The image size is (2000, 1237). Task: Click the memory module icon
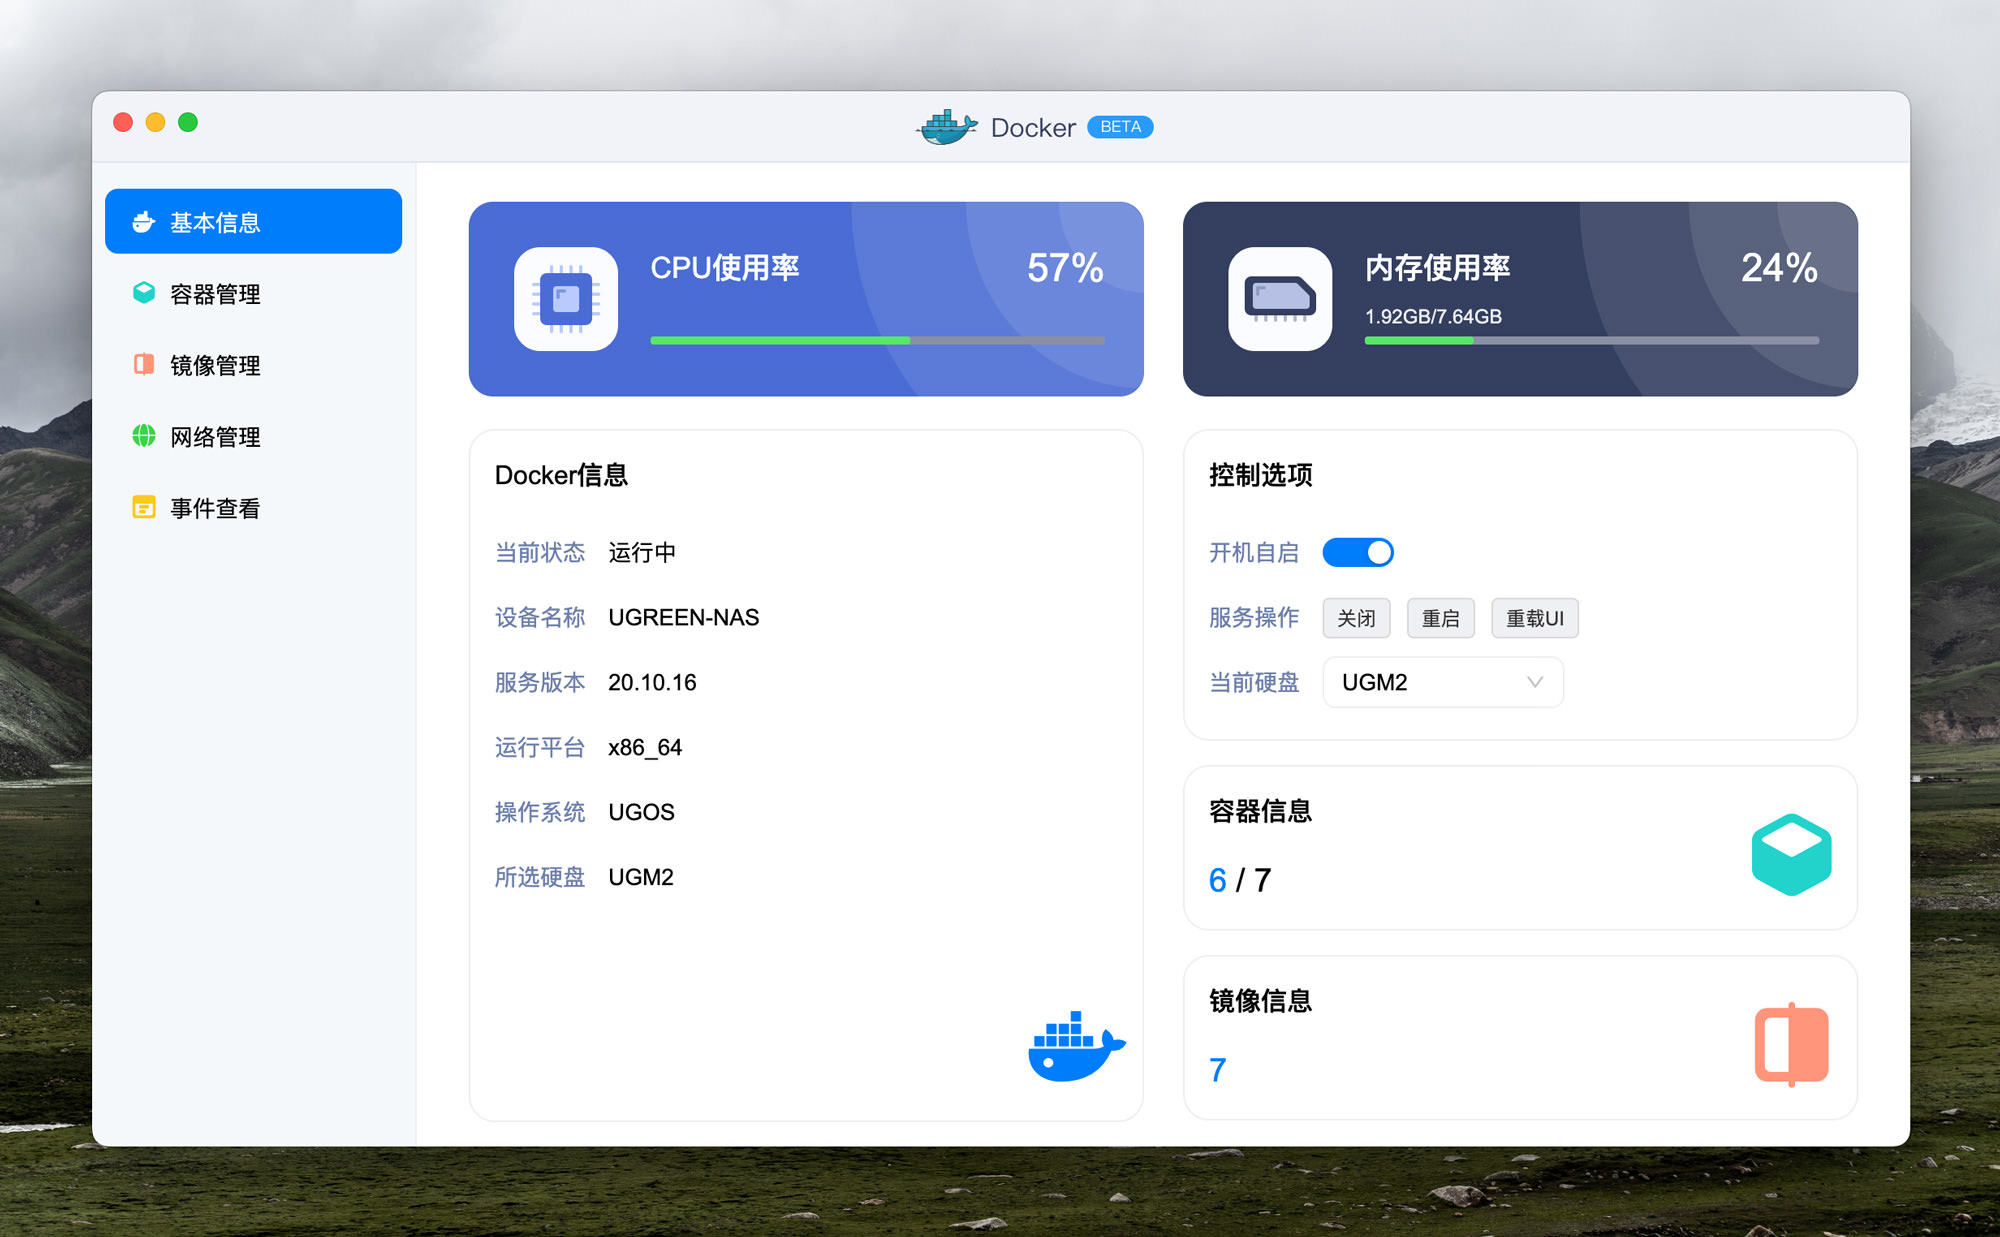pos(1280,299)
